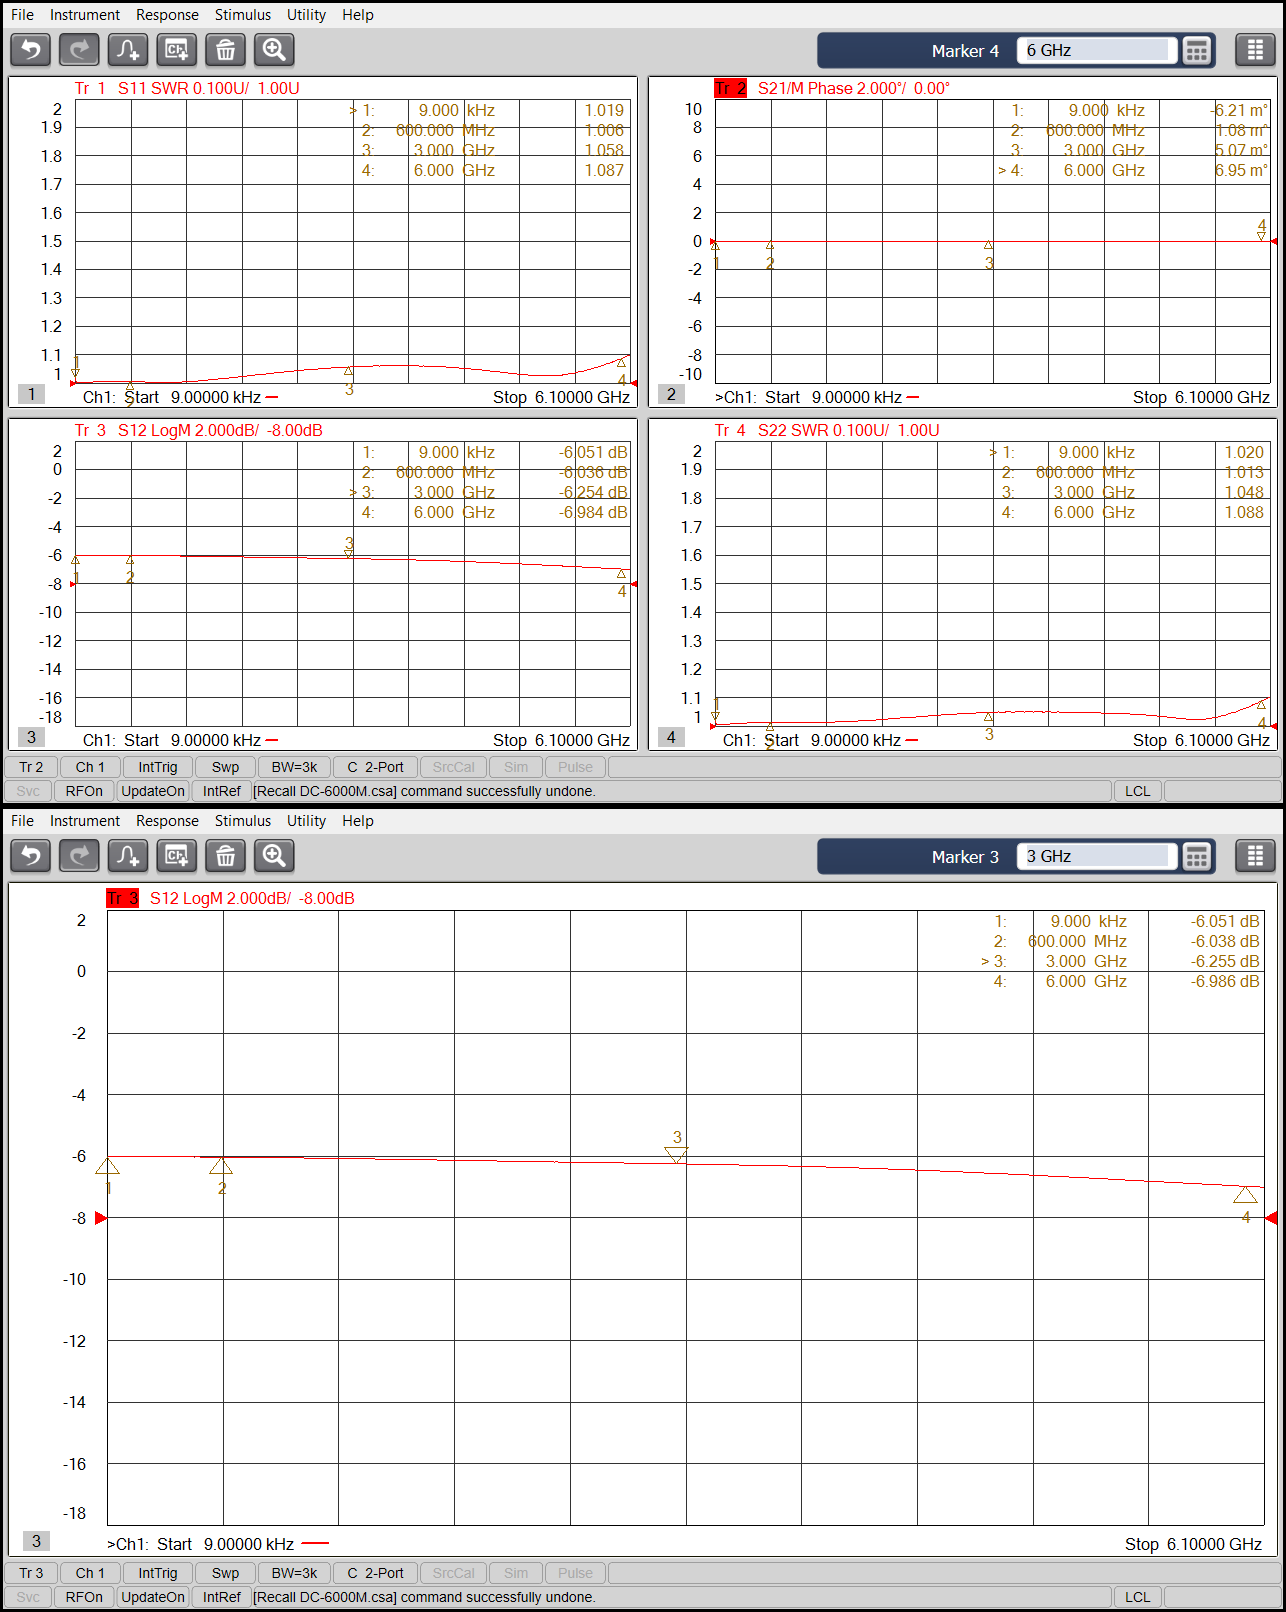Click magnifier zoom icon in Marker 3 toolbar
Screen dimensions: 1286x1612
point(274,856)
